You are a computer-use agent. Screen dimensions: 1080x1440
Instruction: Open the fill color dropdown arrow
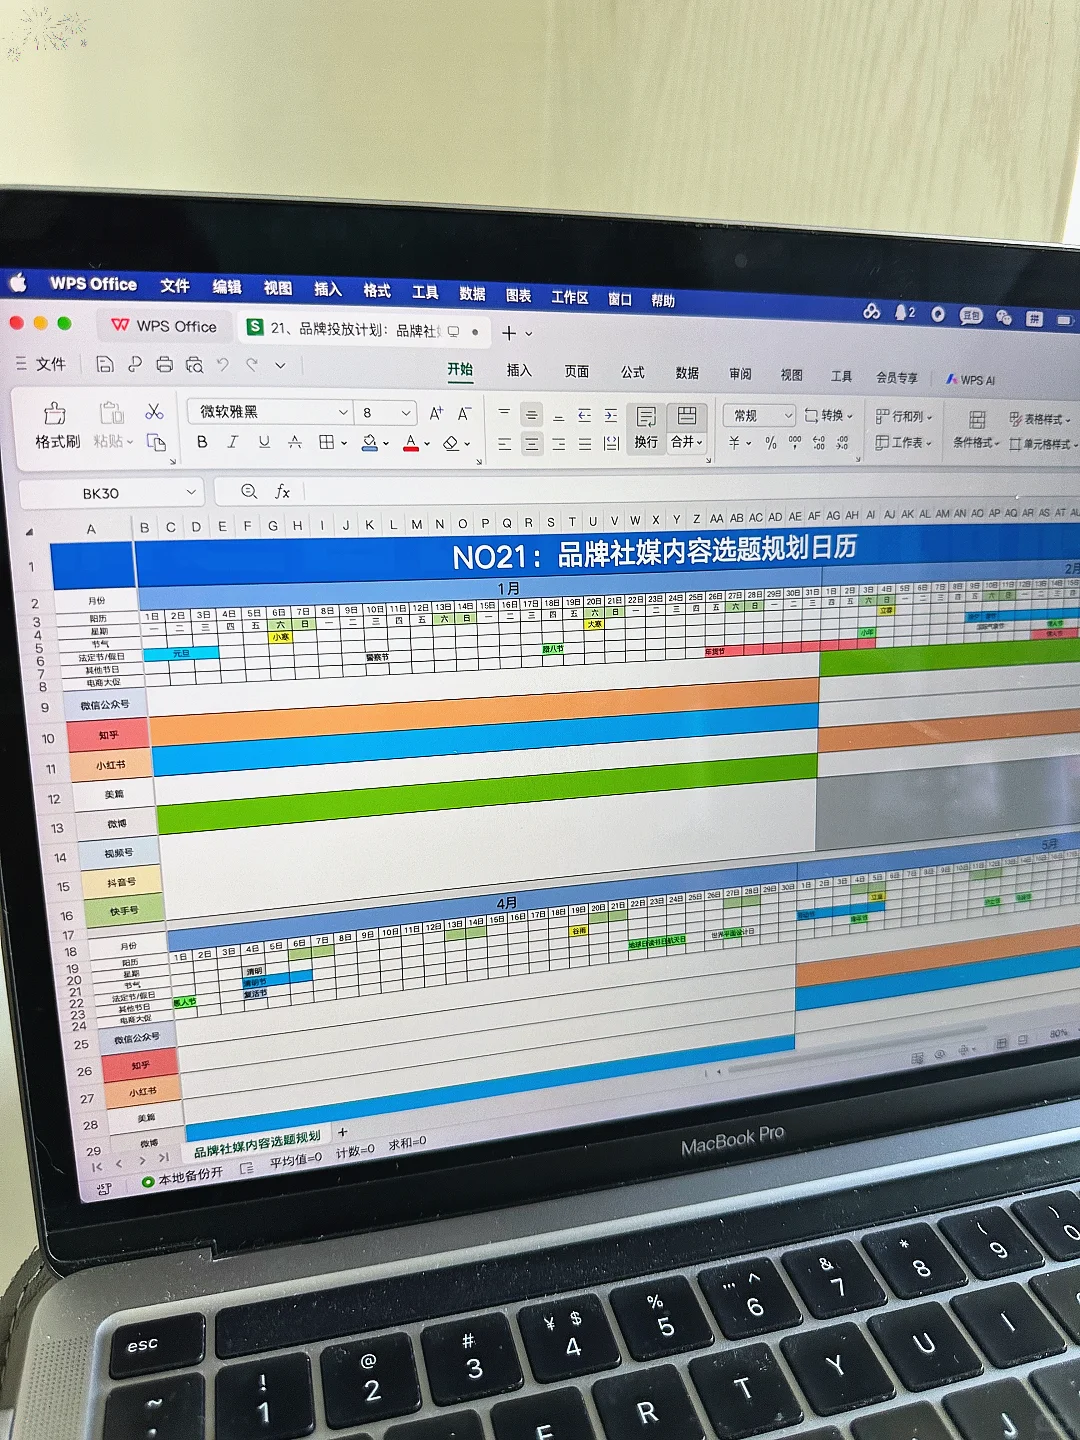[386, 443]
